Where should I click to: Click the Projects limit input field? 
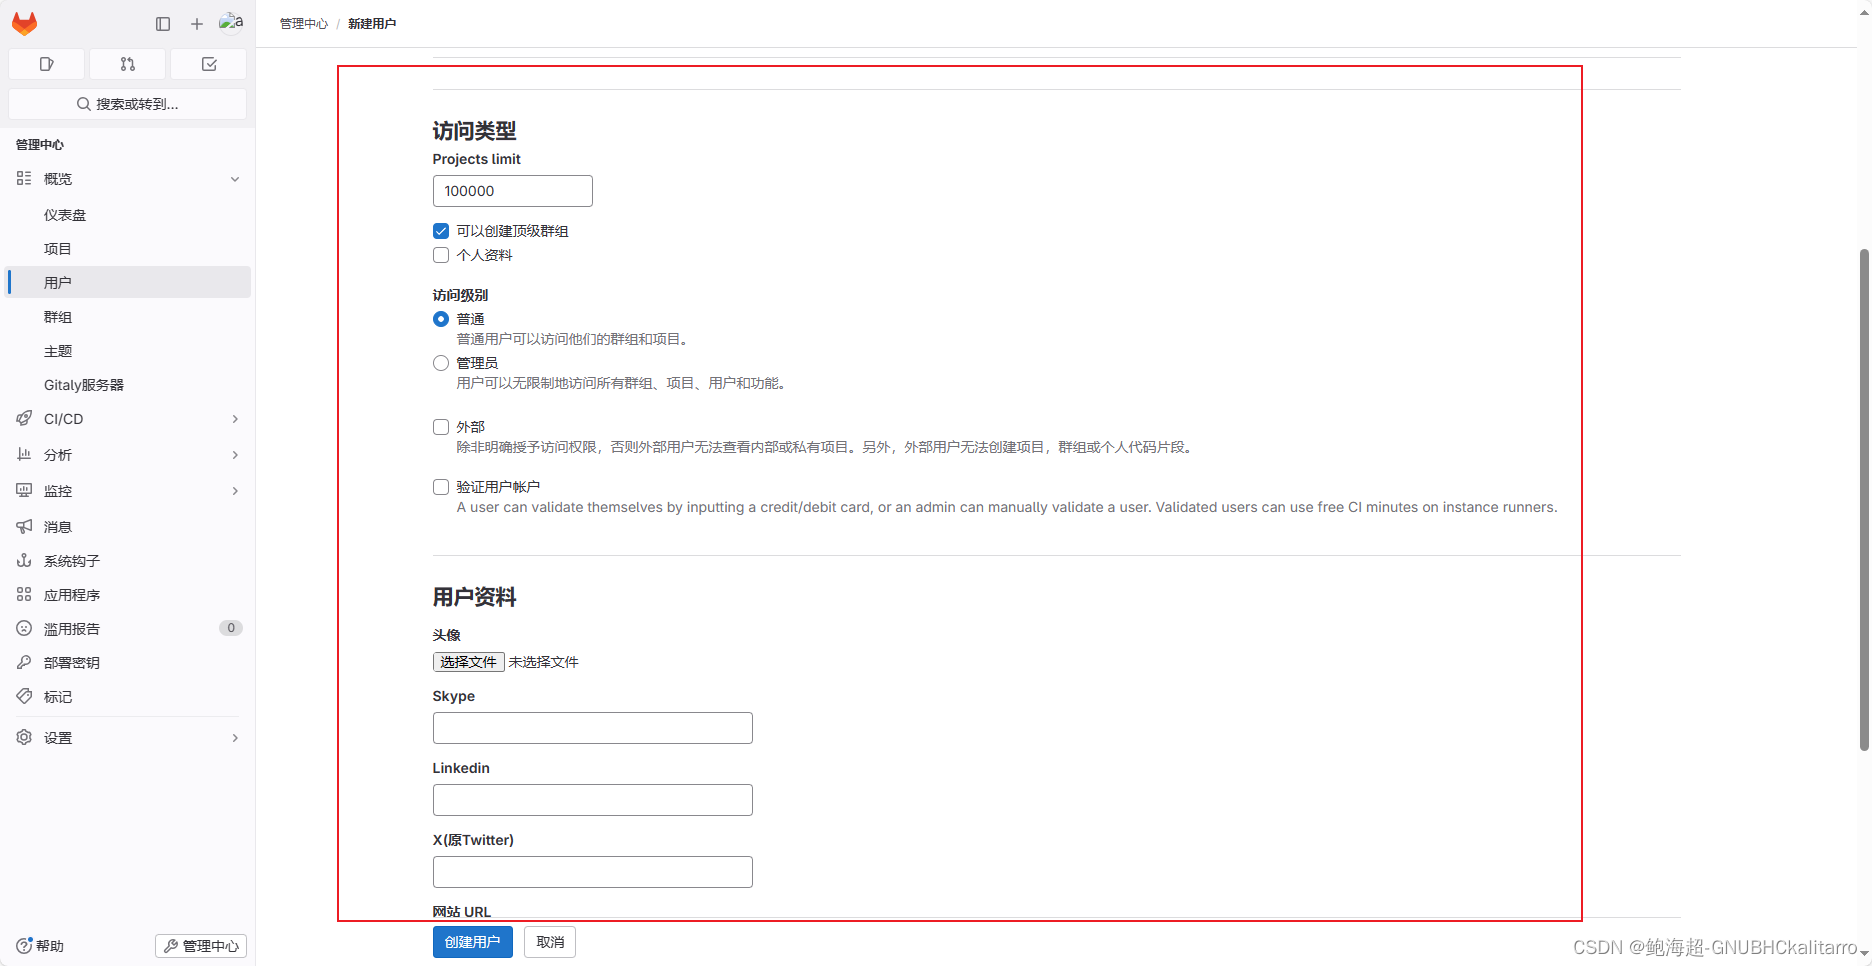pyautogui.click(x=513, y=191)
